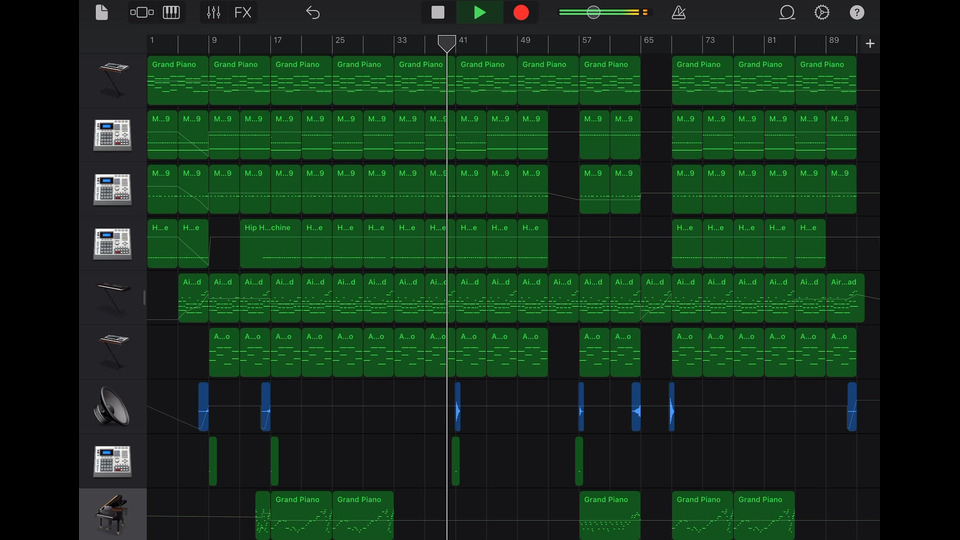Image resolution: width=960 pixels, height=540 pixels.
Task: Start recording with red Record button
Action: tap(521, 13)
